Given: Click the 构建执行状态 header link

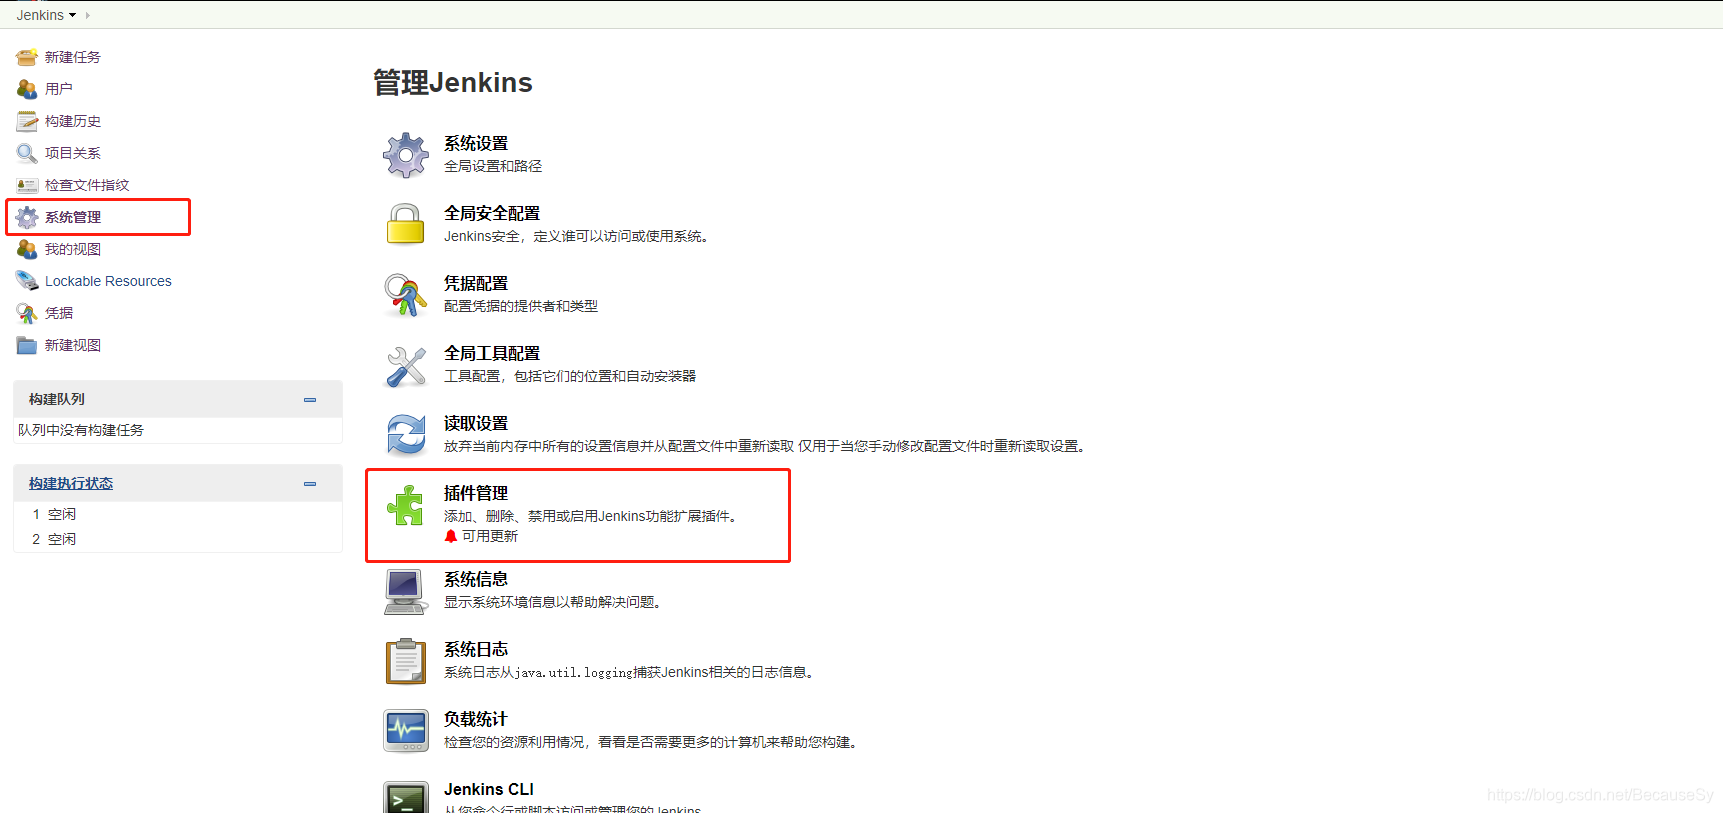Looking at the screenshot, I should [71, 483].
